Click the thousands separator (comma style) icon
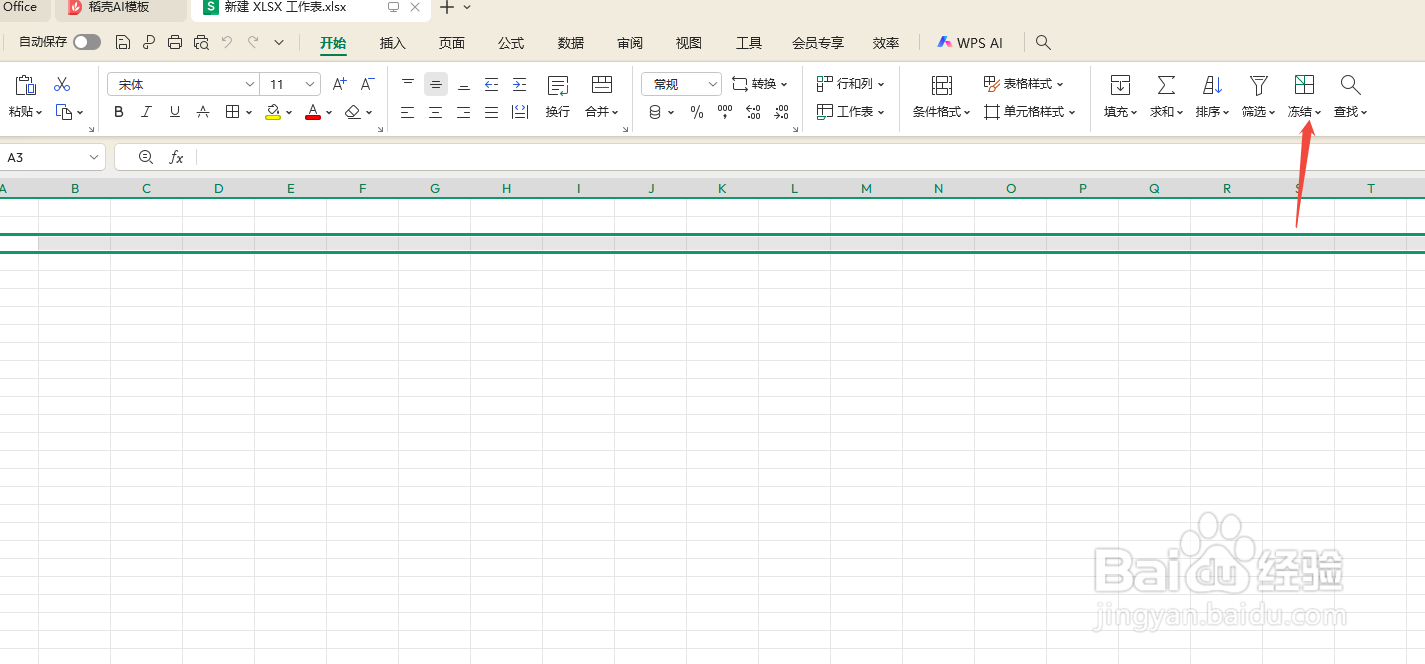The width and height of the screenshot is (1425, 664). tap(724, 111)
